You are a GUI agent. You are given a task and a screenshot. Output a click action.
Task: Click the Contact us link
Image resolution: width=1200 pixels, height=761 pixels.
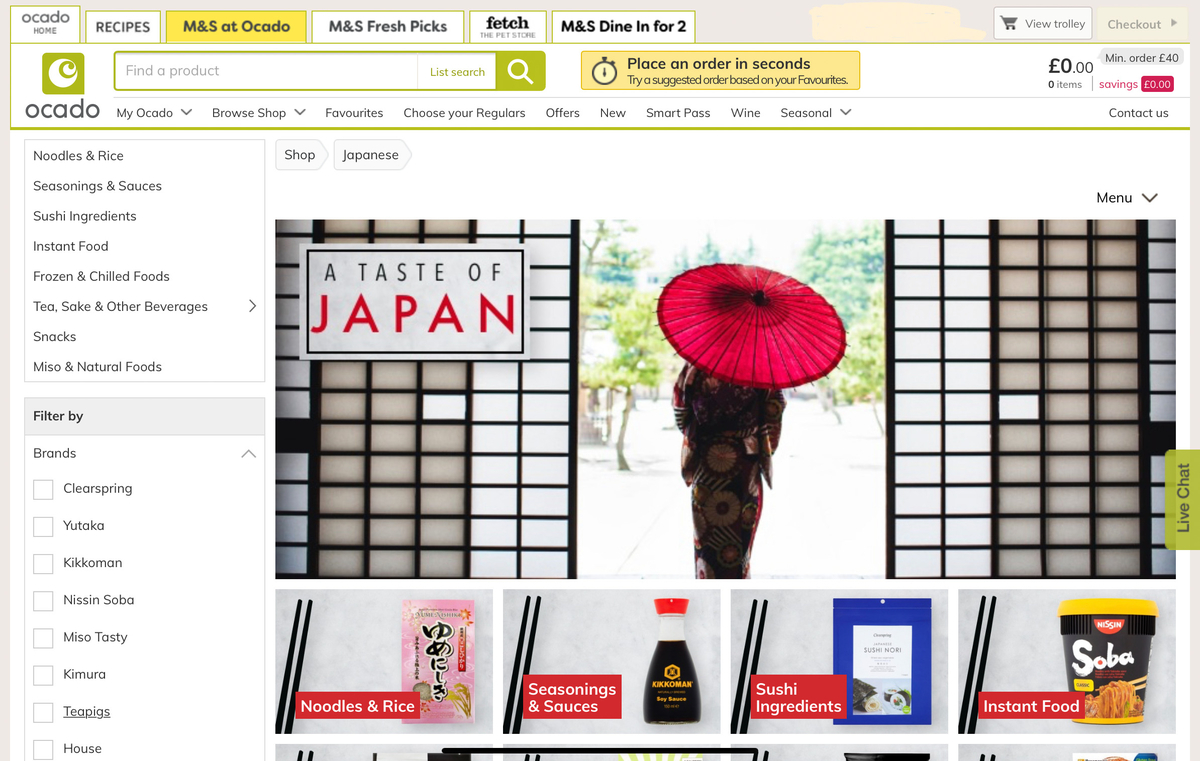1138,113
